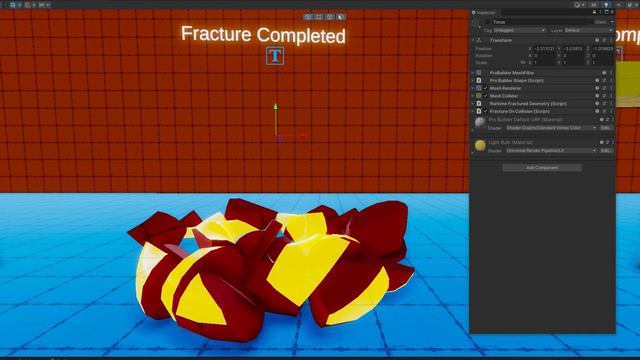Click ProBuilder MeshFilter component icon
This screenshot has height=360, width=640.
[x=479, y=73]
